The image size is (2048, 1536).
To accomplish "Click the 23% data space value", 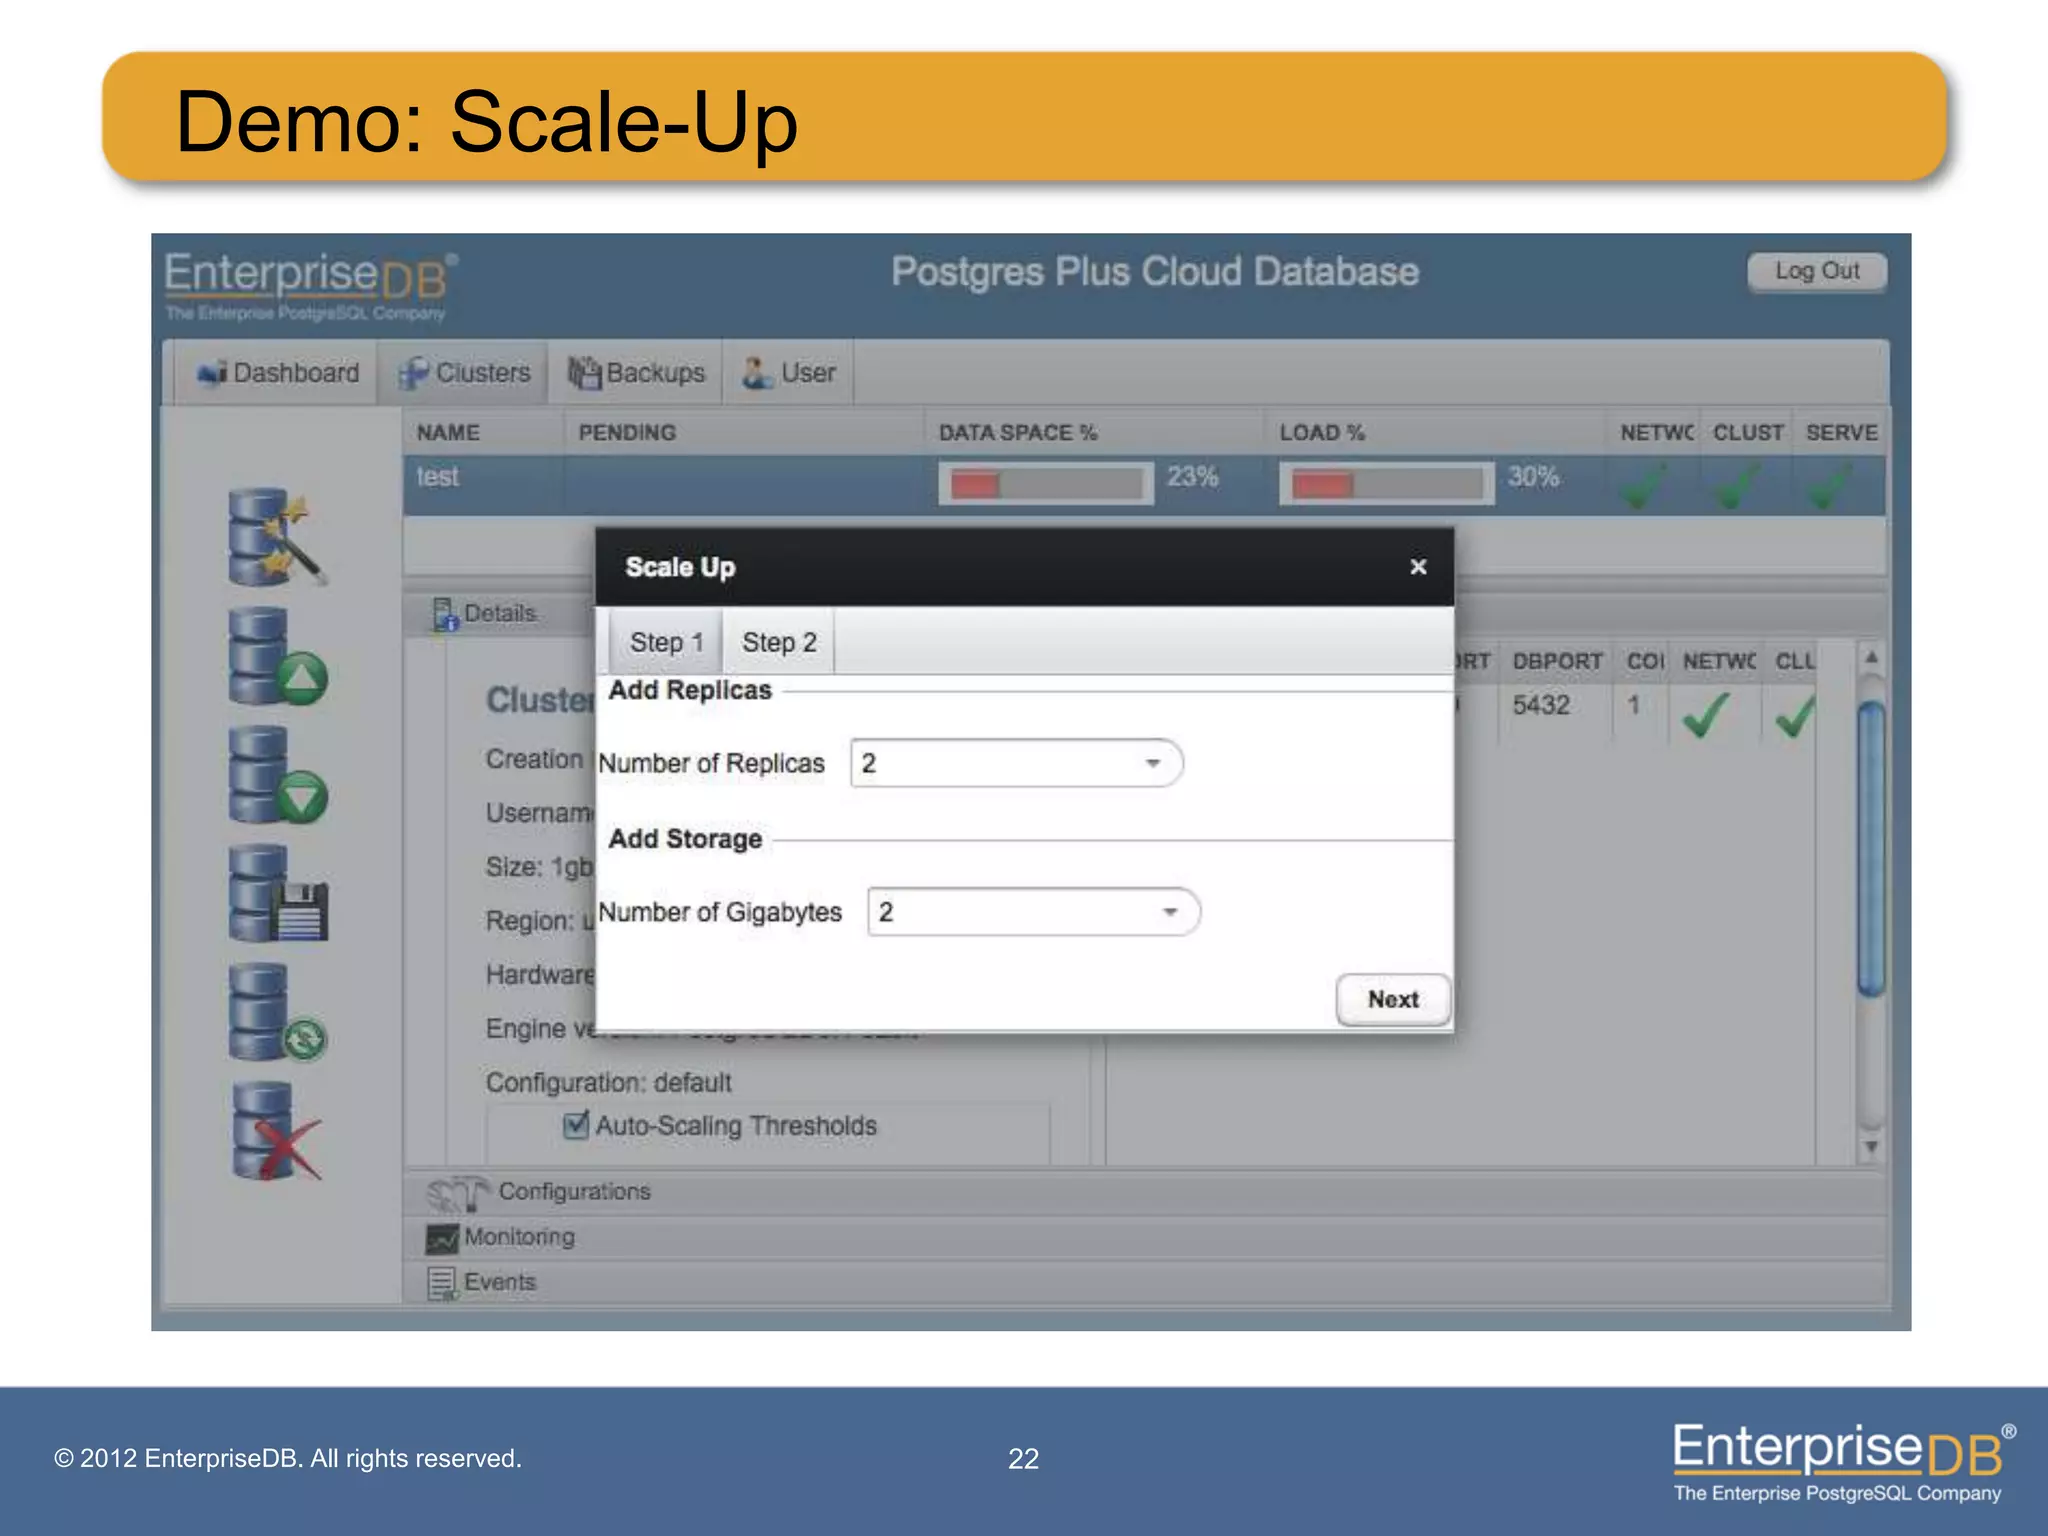I will tap(1192, 477).
